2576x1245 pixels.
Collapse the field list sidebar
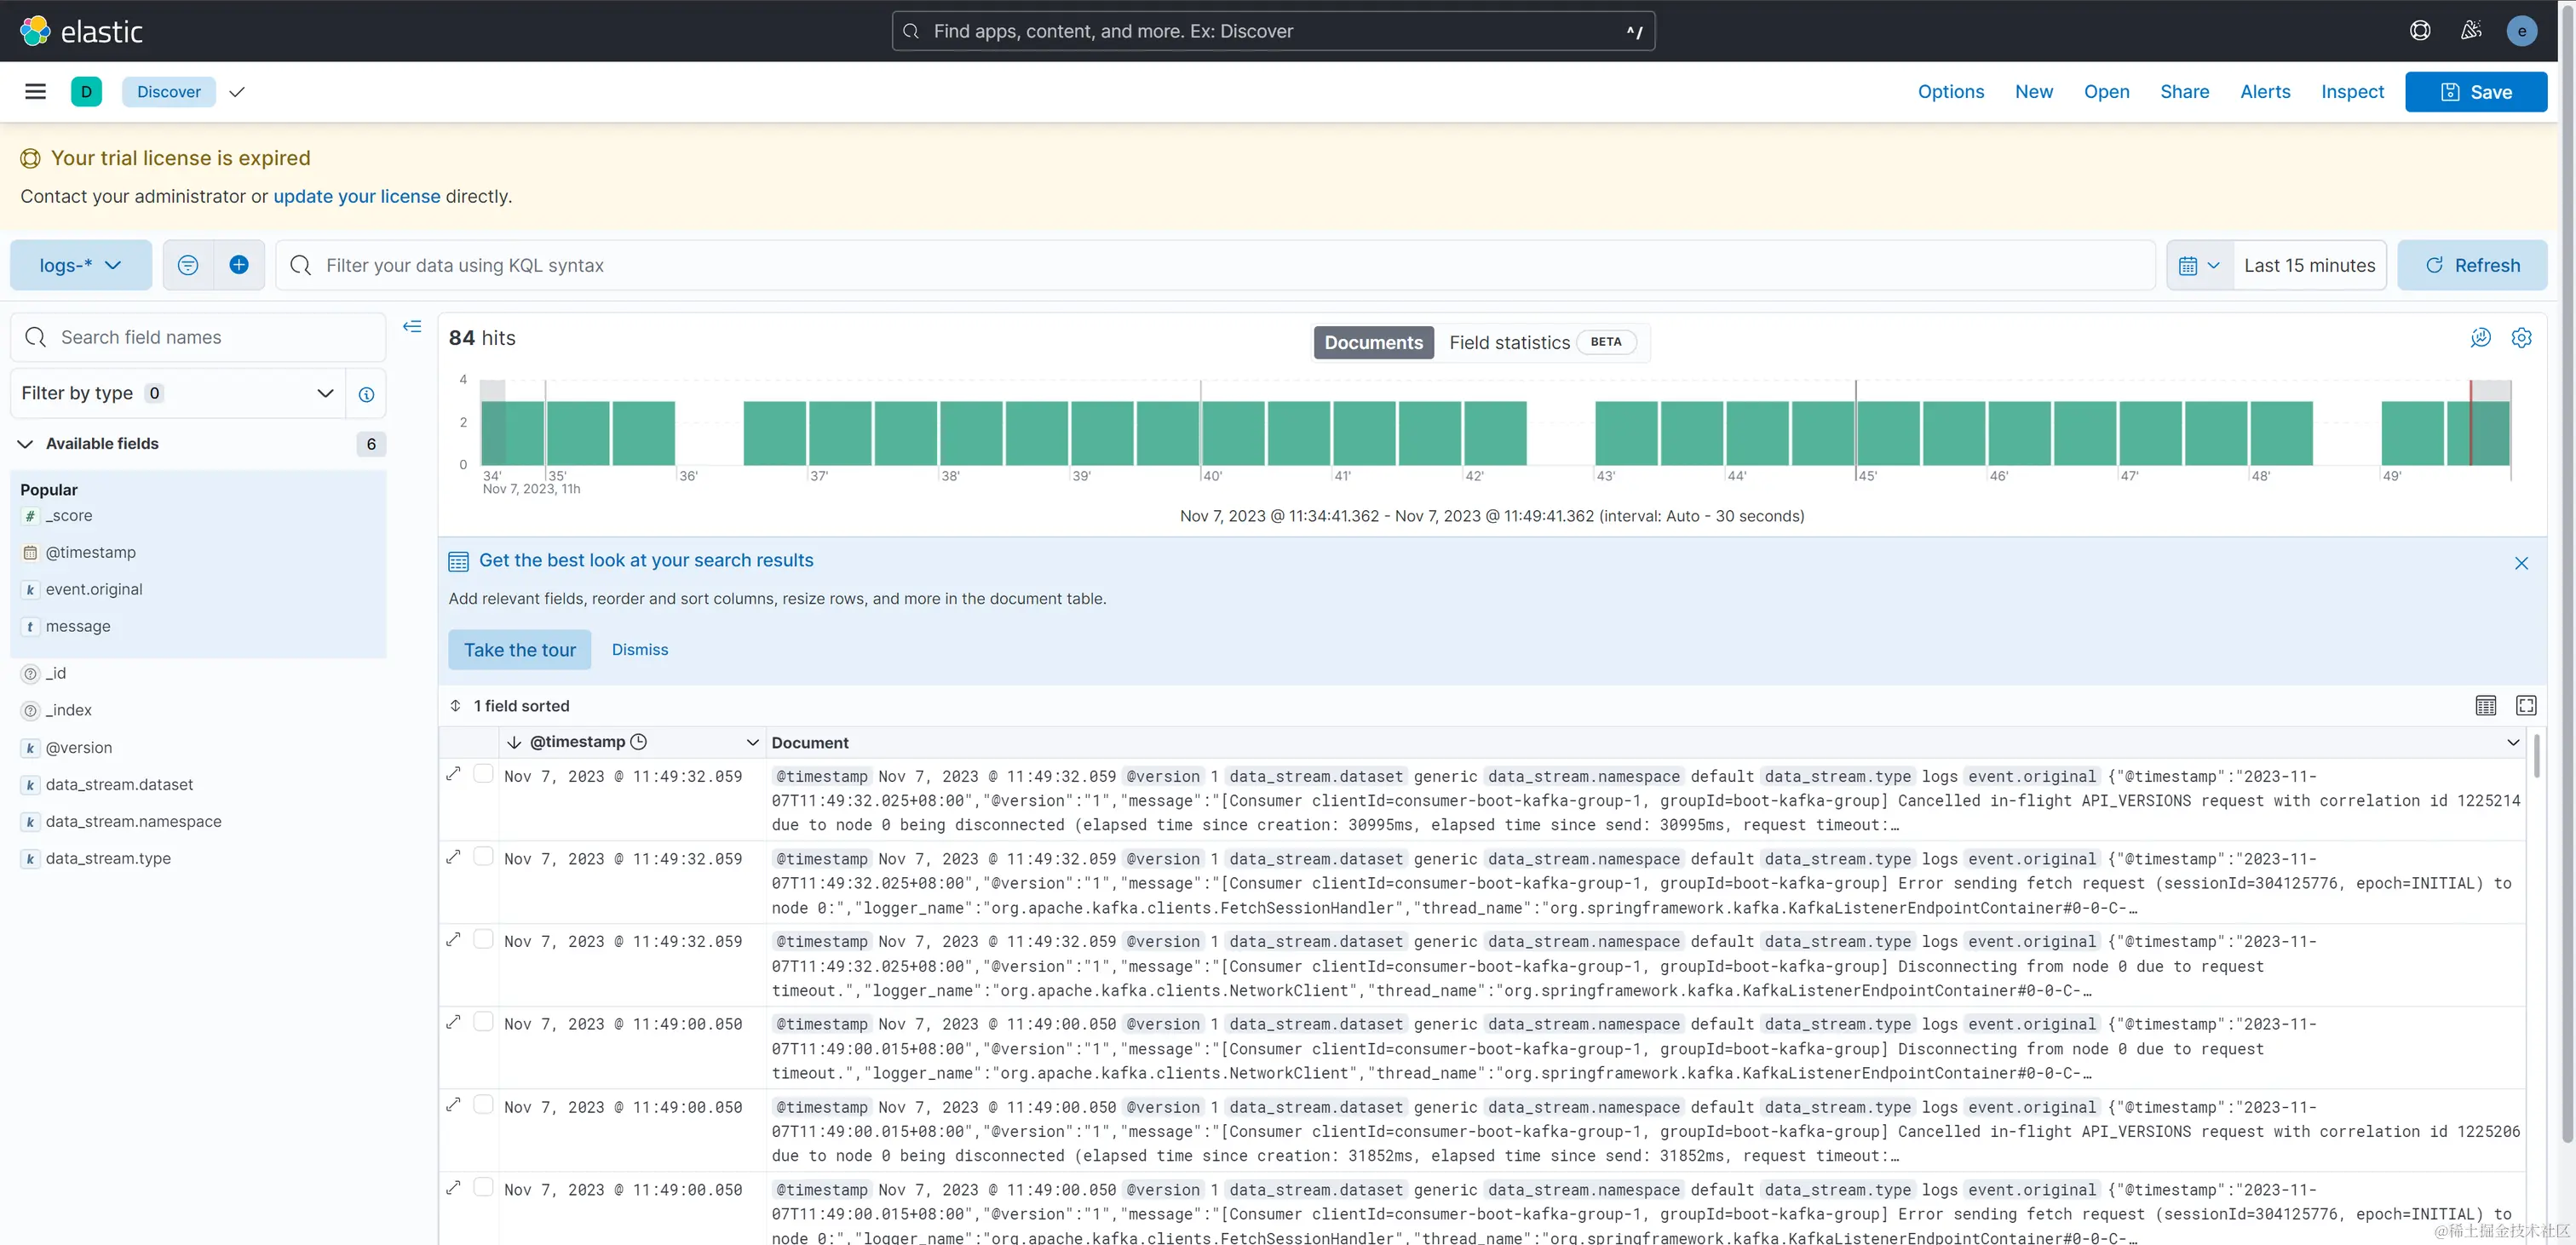(412, 326)
